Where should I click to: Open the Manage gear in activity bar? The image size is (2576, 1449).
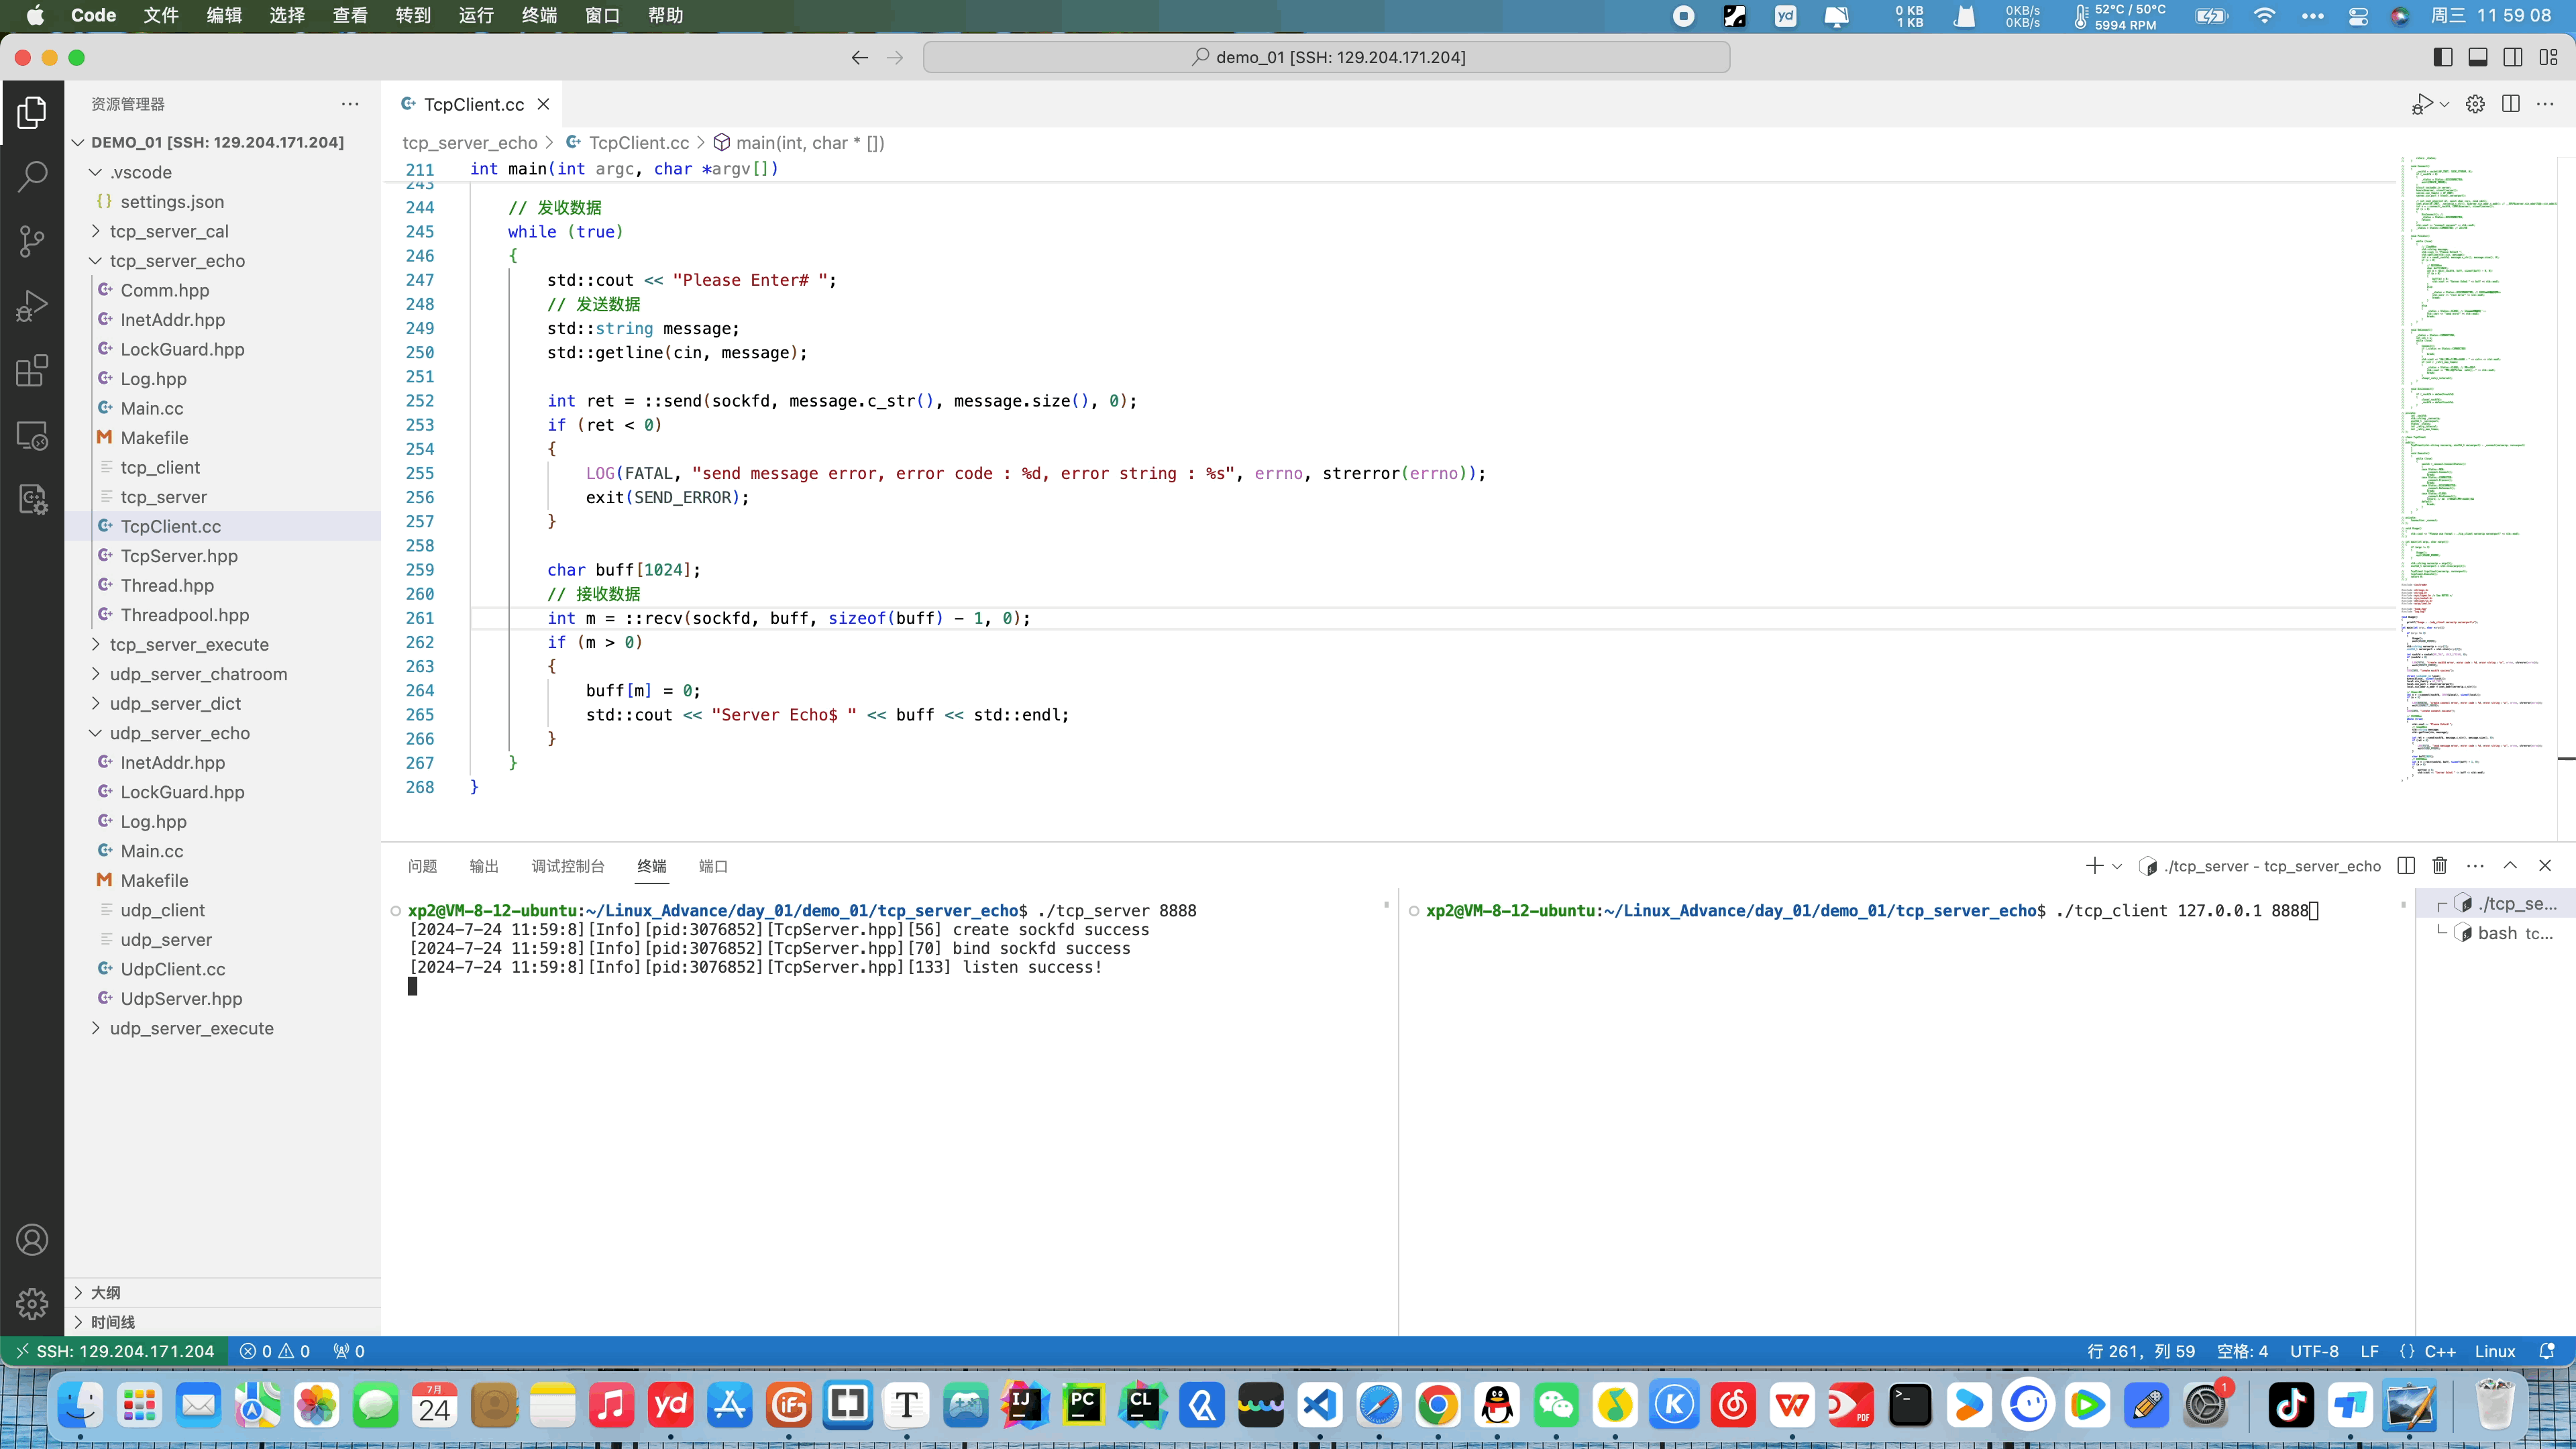click(x=32, y=1303)
